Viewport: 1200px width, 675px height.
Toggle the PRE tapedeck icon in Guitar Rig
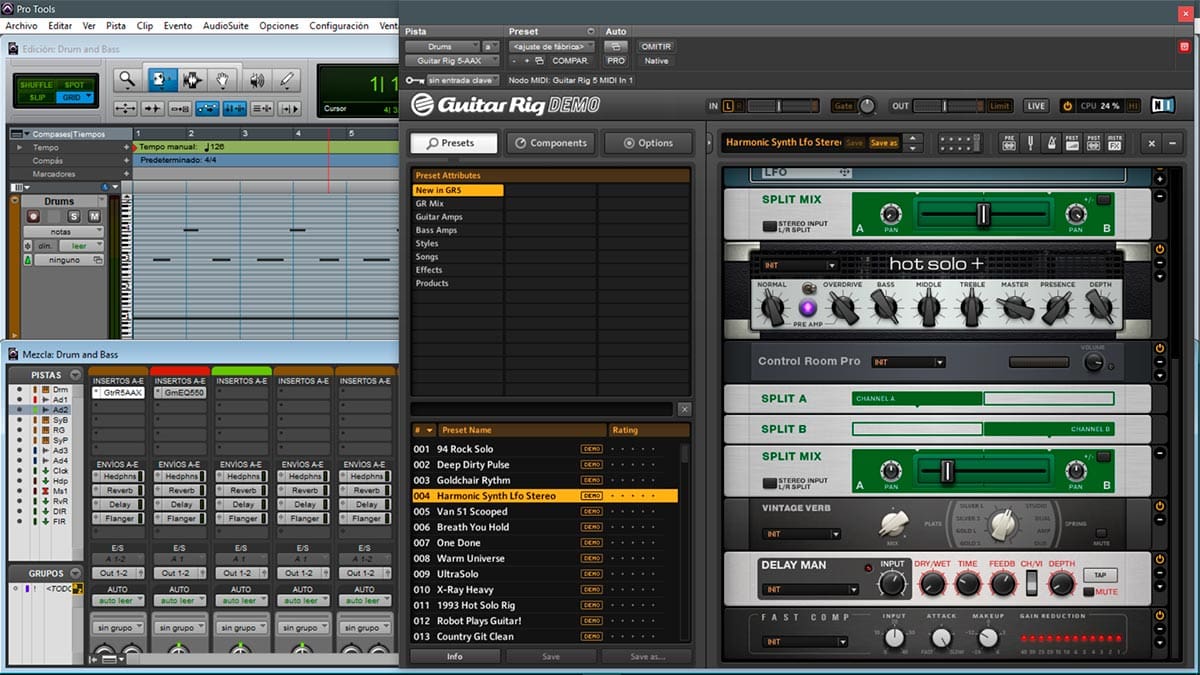[x=1009, y=143]
